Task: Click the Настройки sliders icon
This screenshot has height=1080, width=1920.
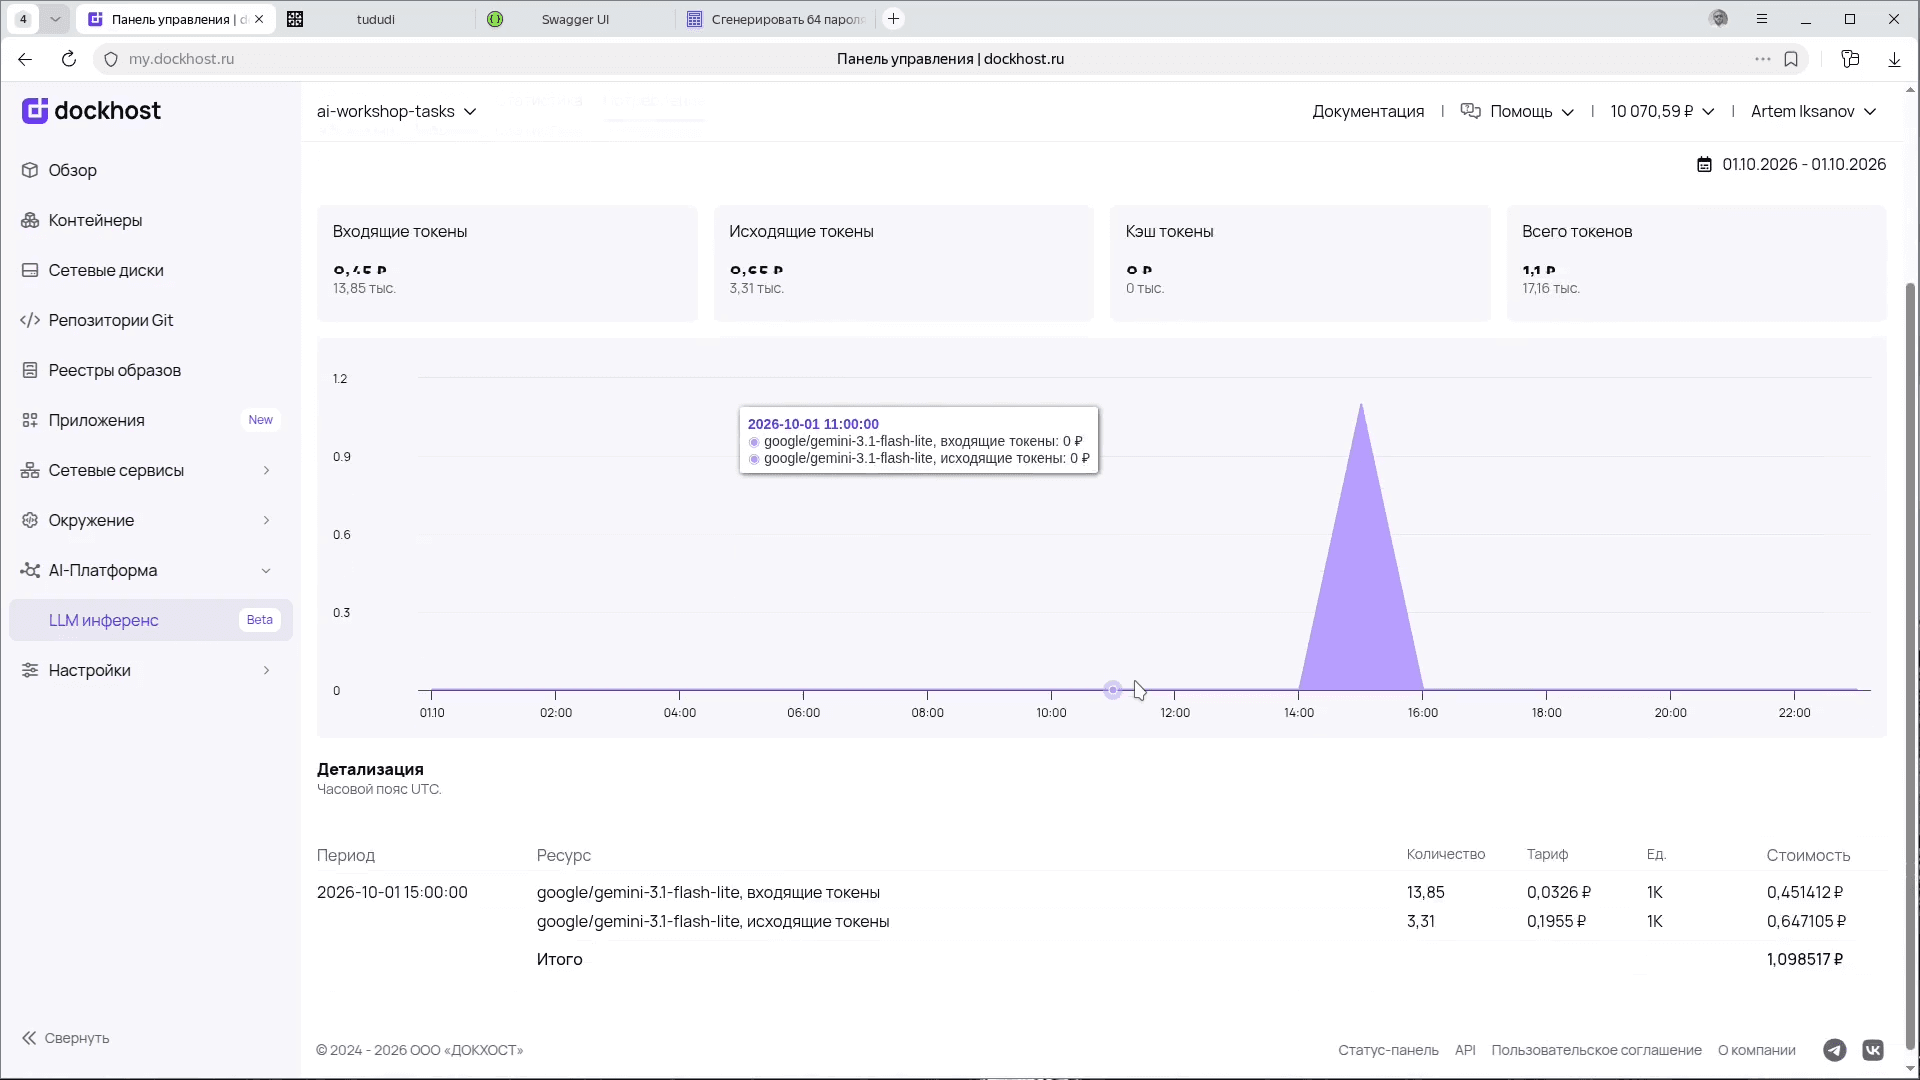Action: pos(30,670)
